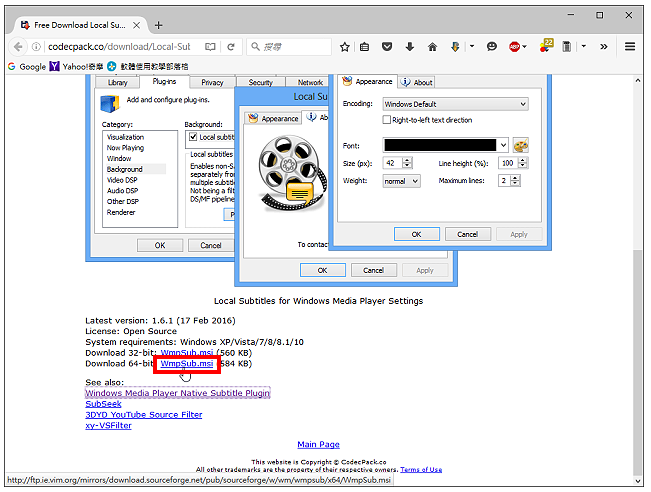The image size is (651, 492).
Task: Open site information icon in address bar
Action: coord(37,47)
